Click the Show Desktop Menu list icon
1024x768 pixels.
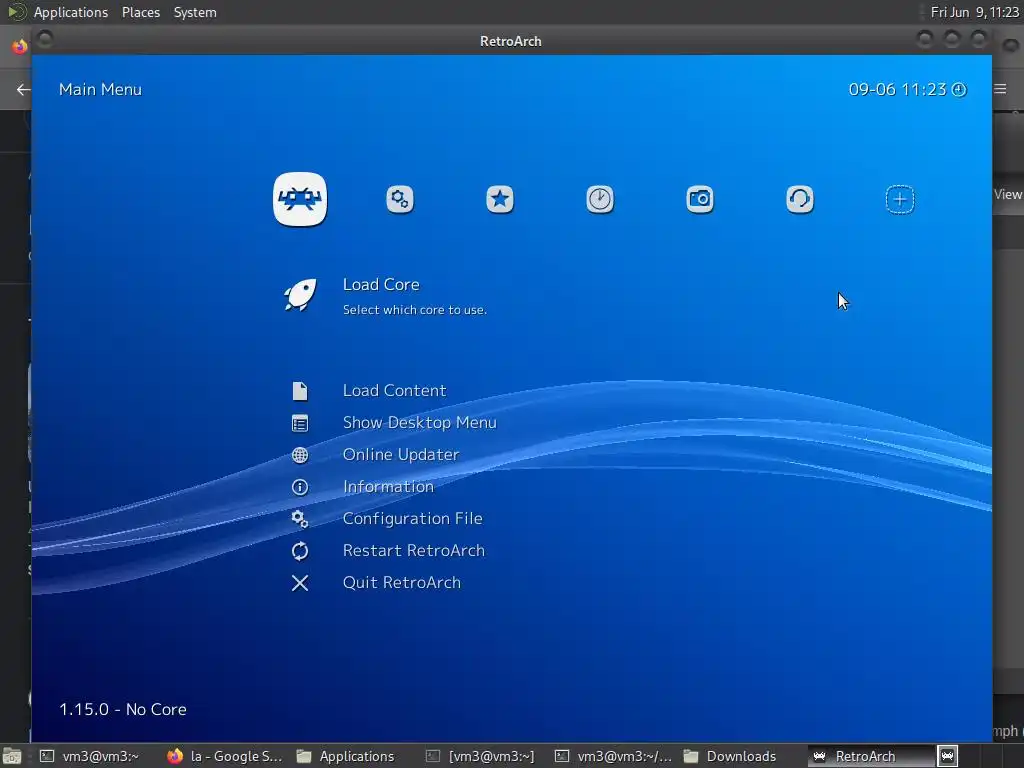point(300,423)
